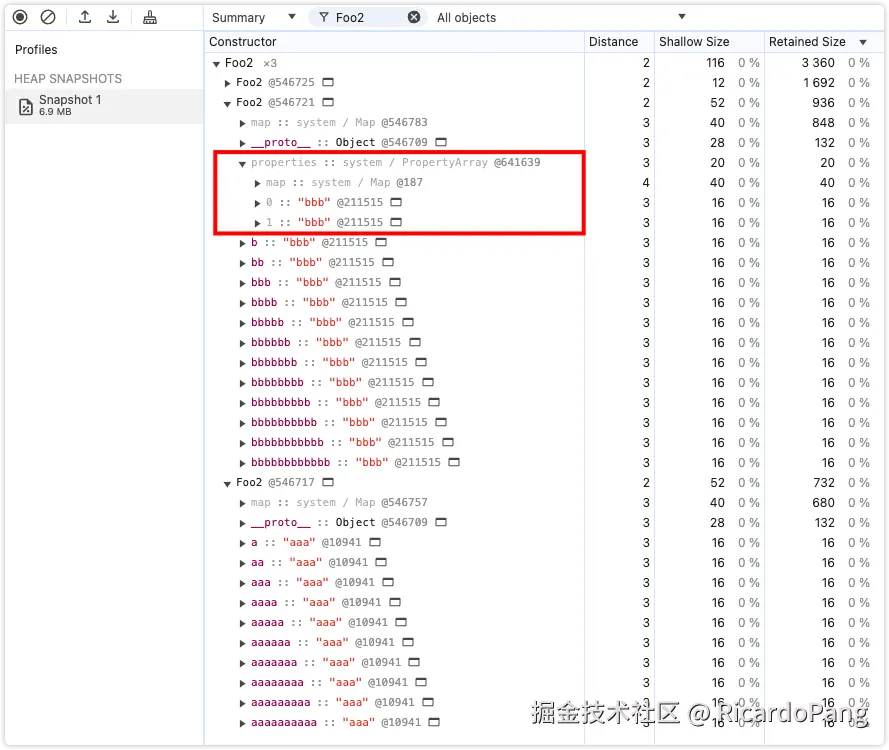The width and height of the screenshot is (889, 750).
Task: Select the bbbbbbbbbbbb :: "bbb" property row
Action: pos(544,462)
